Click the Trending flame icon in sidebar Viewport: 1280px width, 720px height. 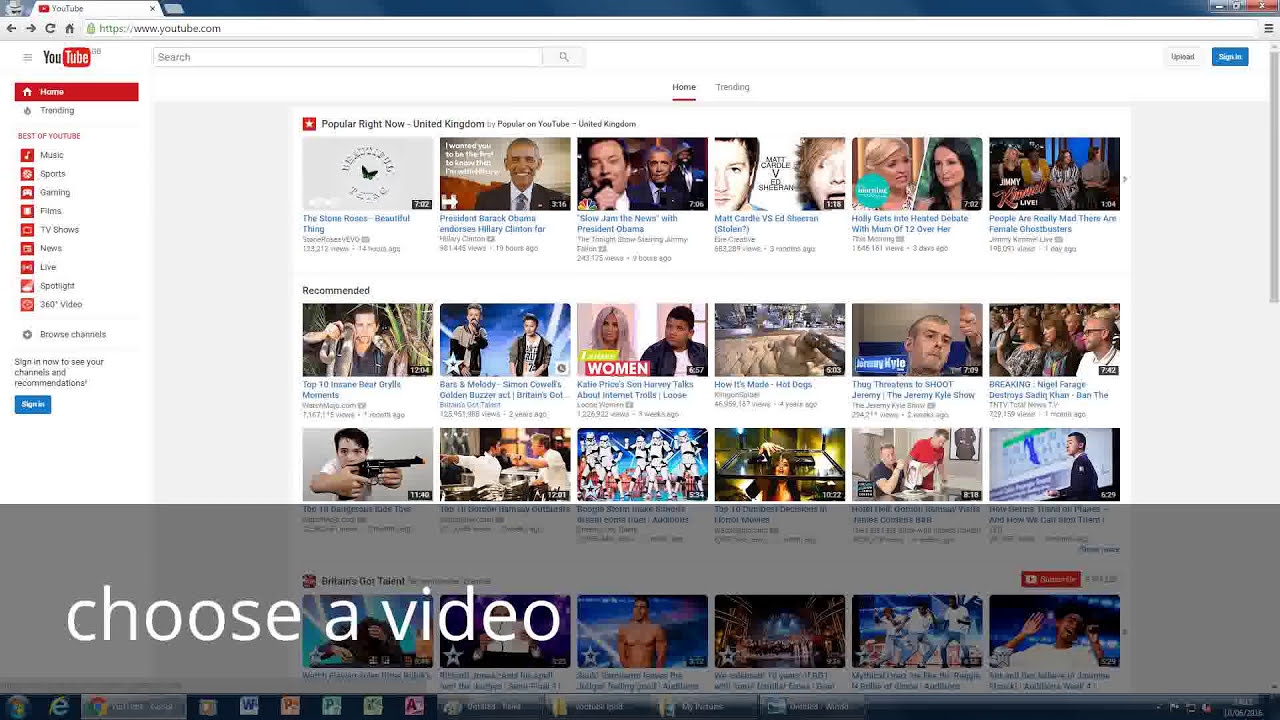28,111
